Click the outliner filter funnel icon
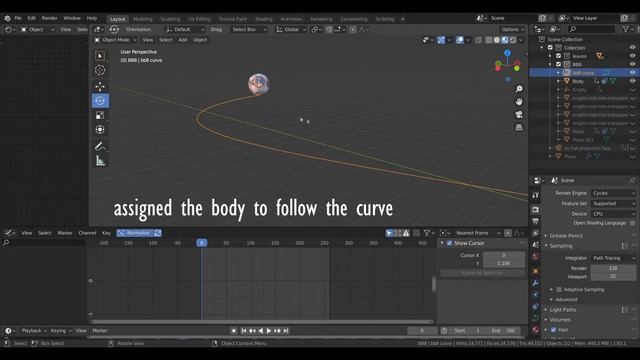Image resolution: width=640 pixels, height=360 pixels. (x=626, y=29)
